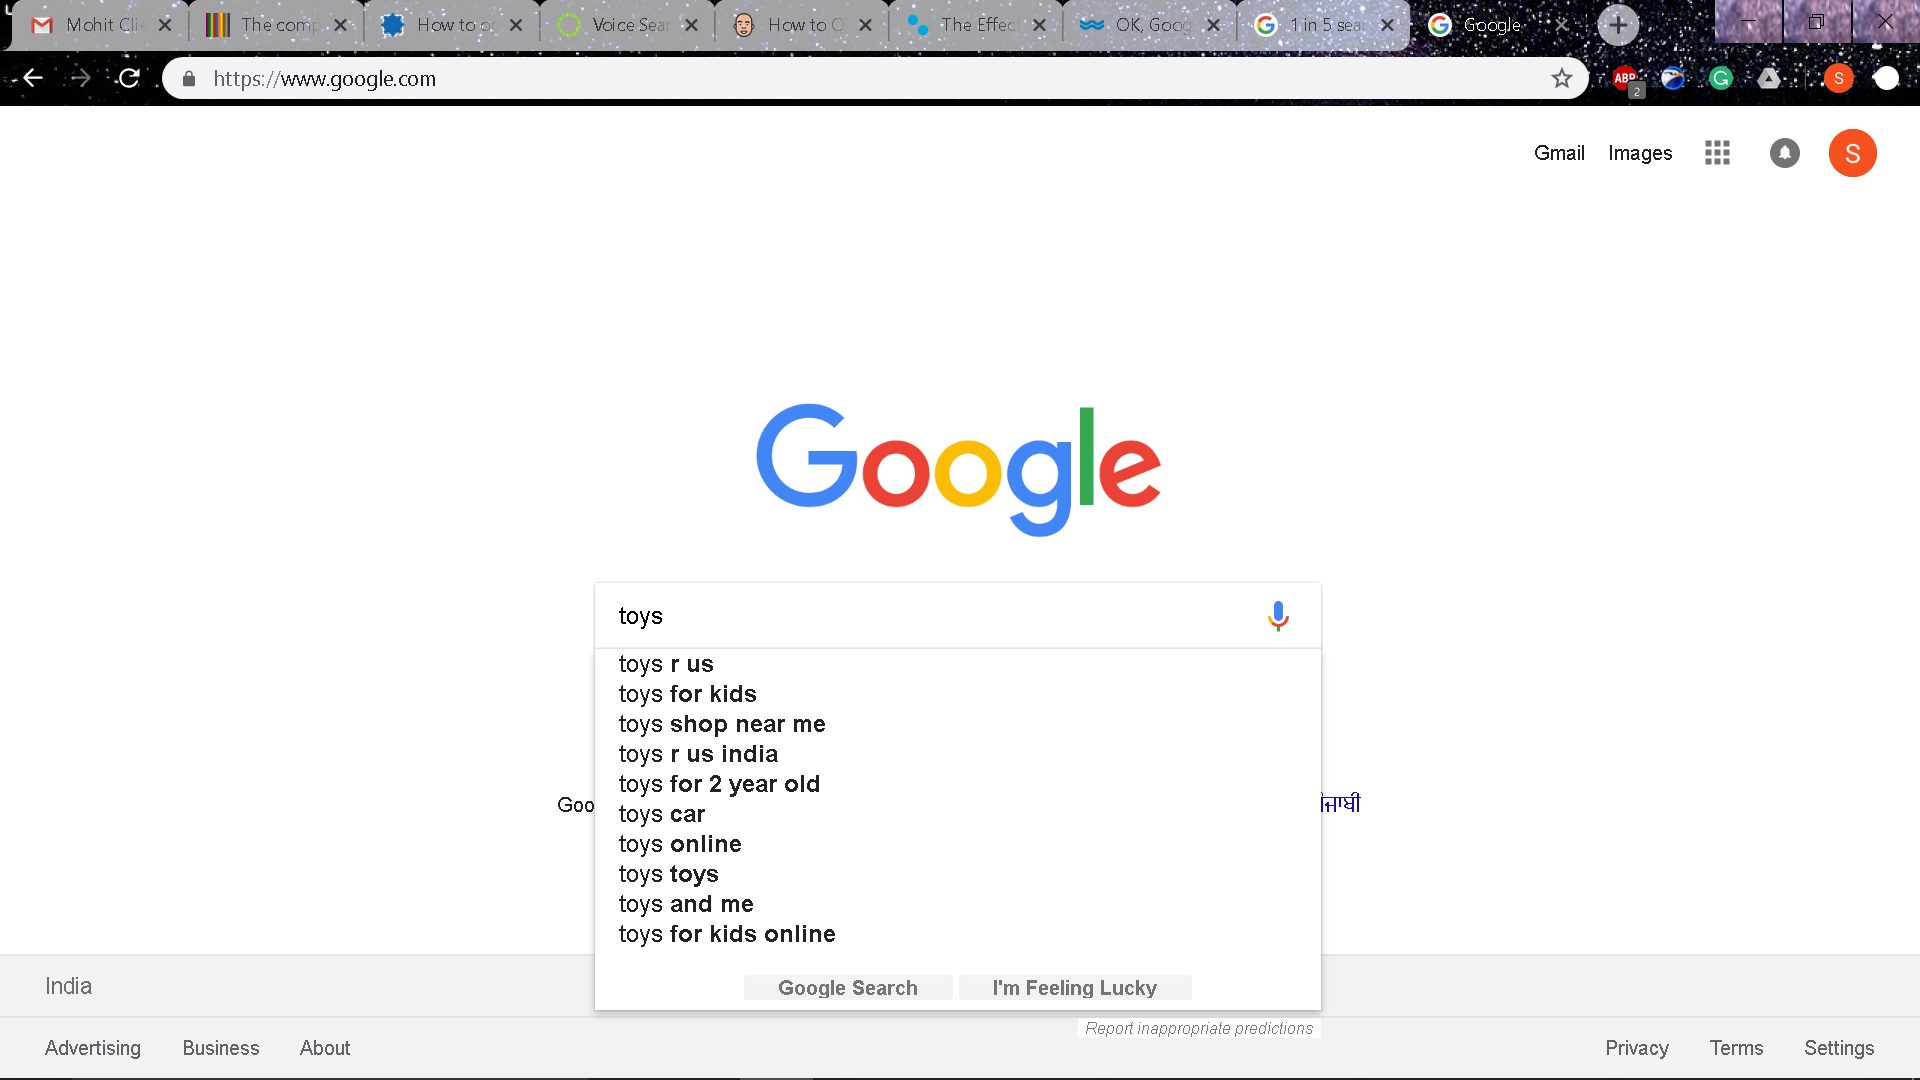Click the Images link in top right

click(1640, 153)
